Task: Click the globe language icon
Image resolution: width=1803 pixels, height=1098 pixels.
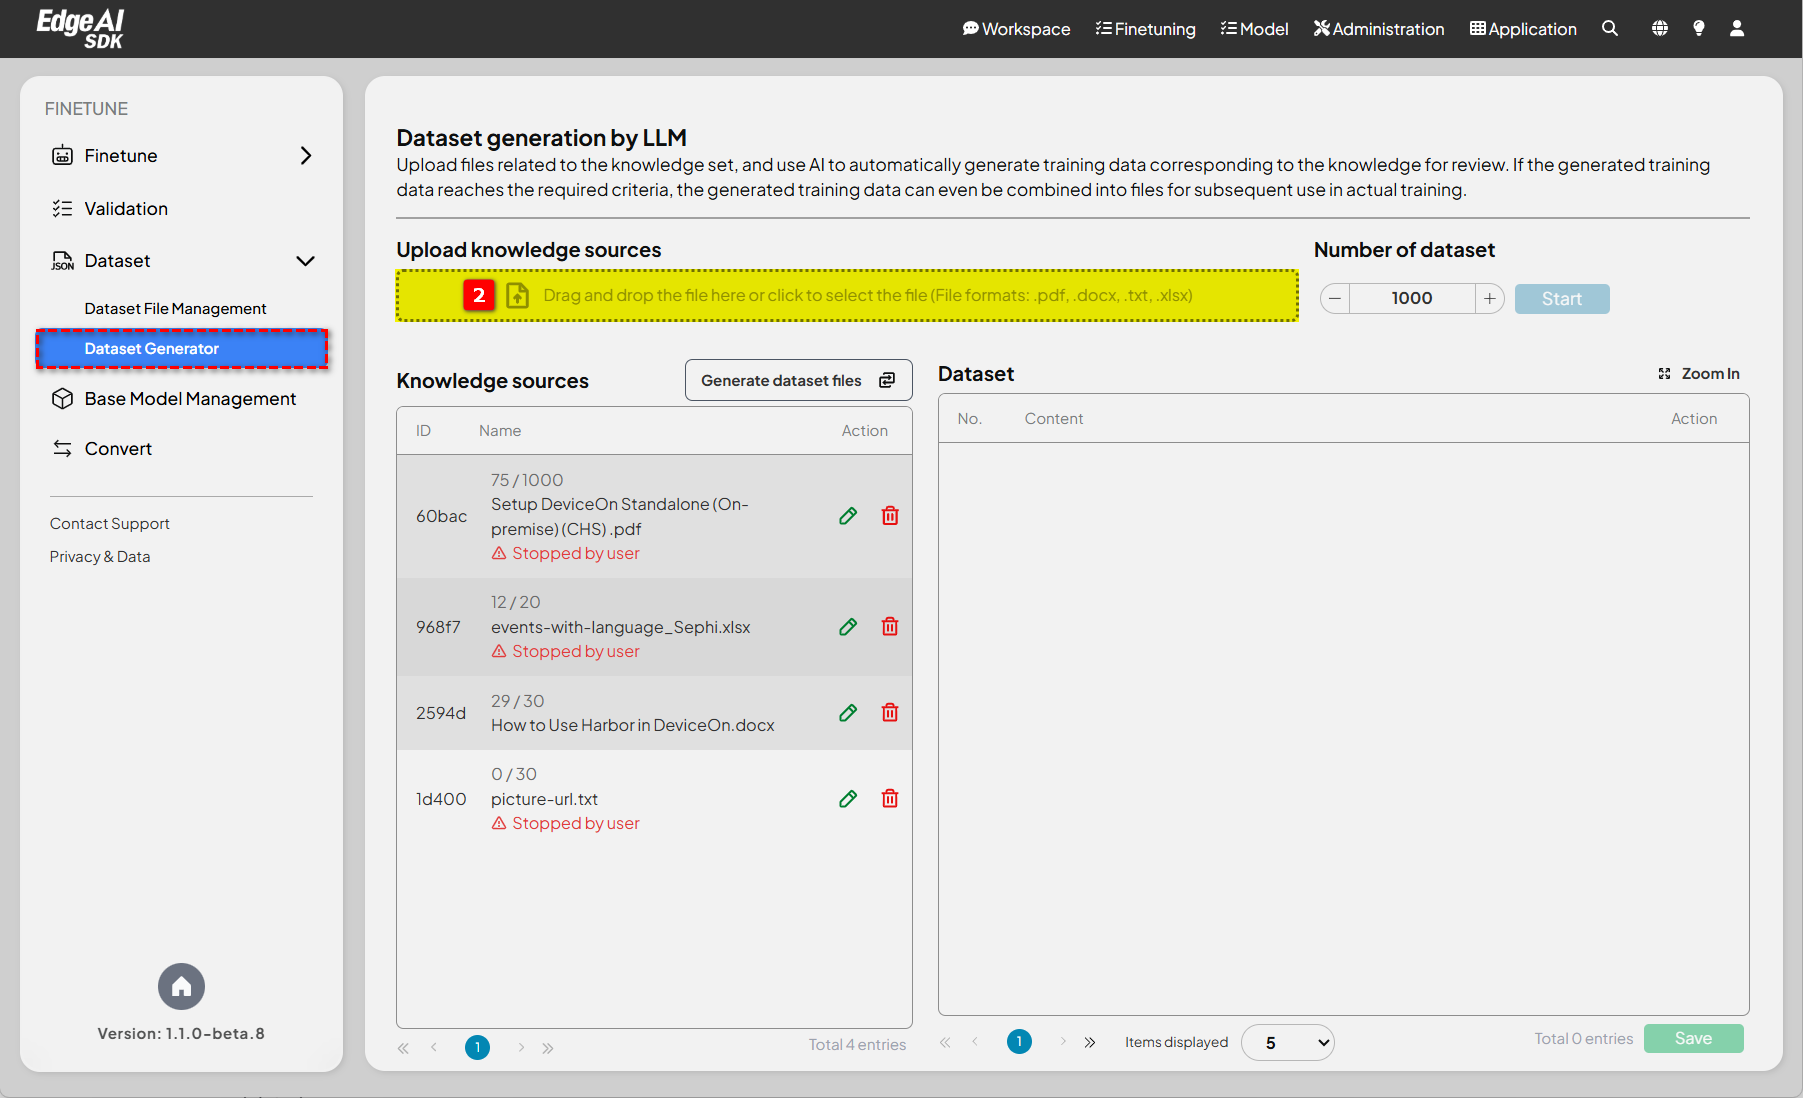Action: [x=1659, y=29]
